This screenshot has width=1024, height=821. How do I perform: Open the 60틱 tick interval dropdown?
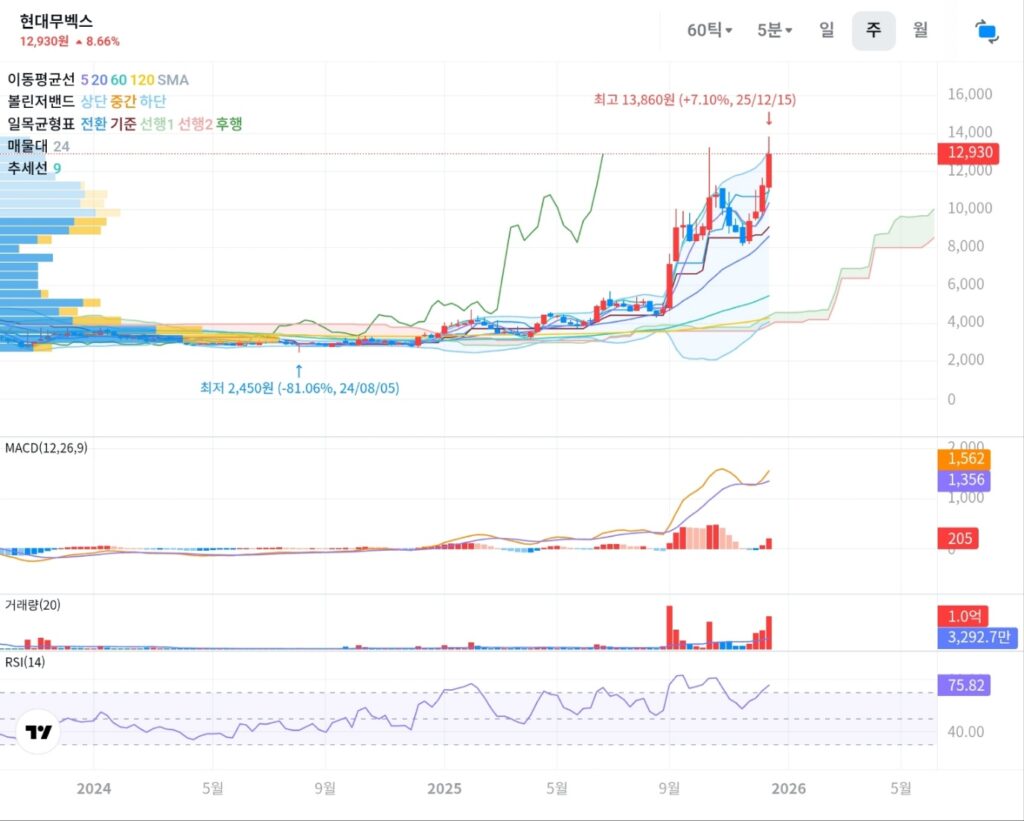(709, 30)
